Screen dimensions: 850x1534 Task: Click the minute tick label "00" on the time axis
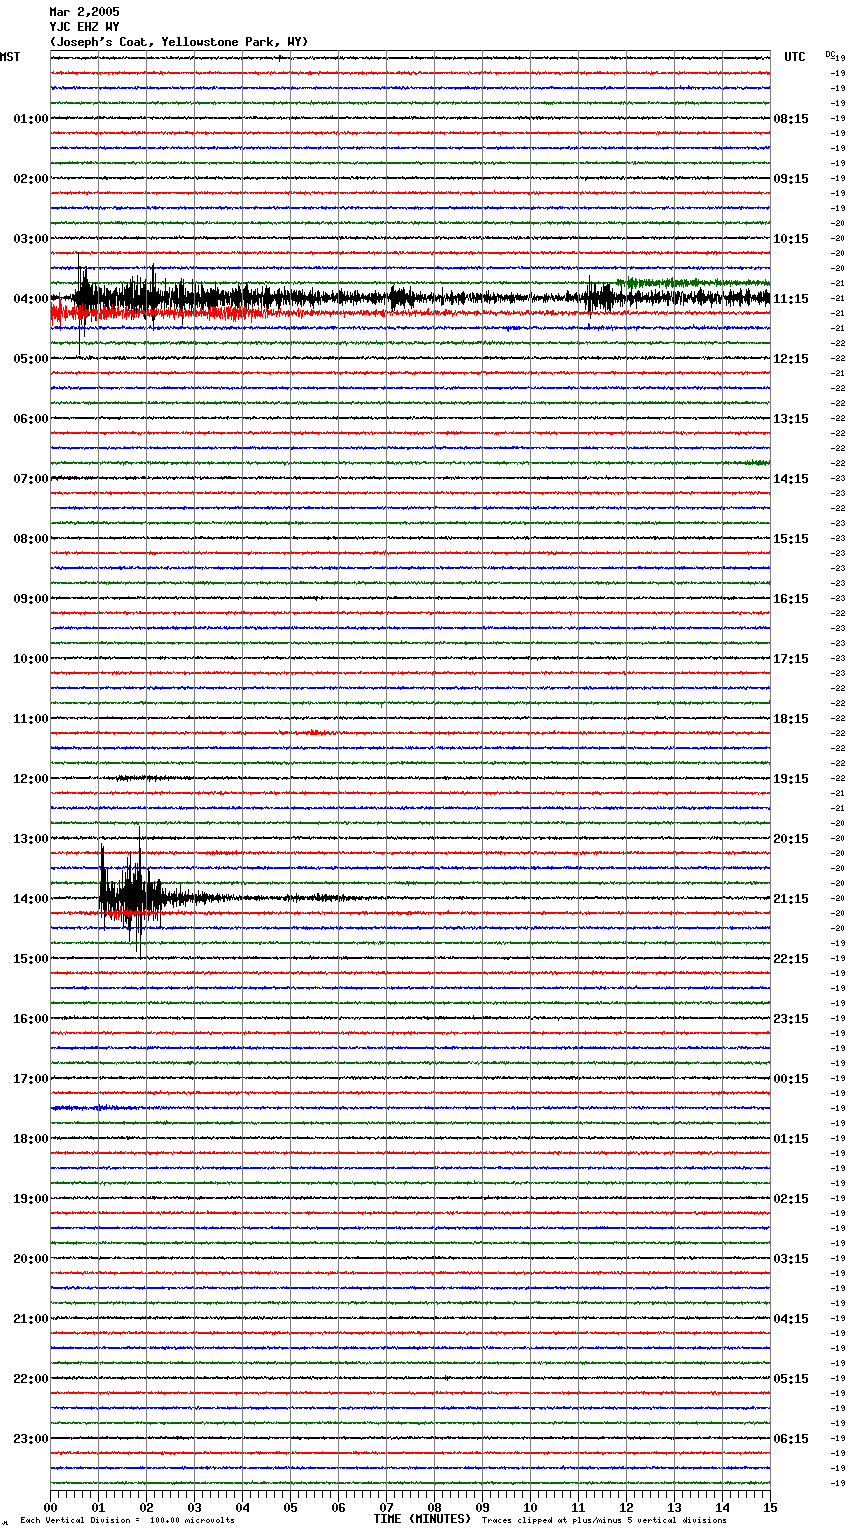(50, 1506)
